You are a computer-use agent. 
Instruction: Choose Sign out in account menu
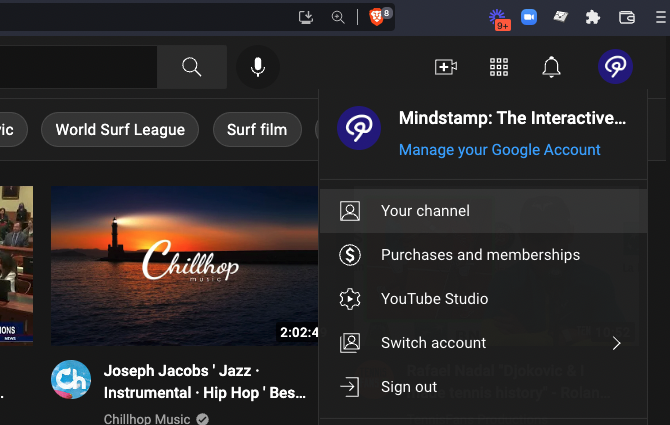tap(409, 387)
